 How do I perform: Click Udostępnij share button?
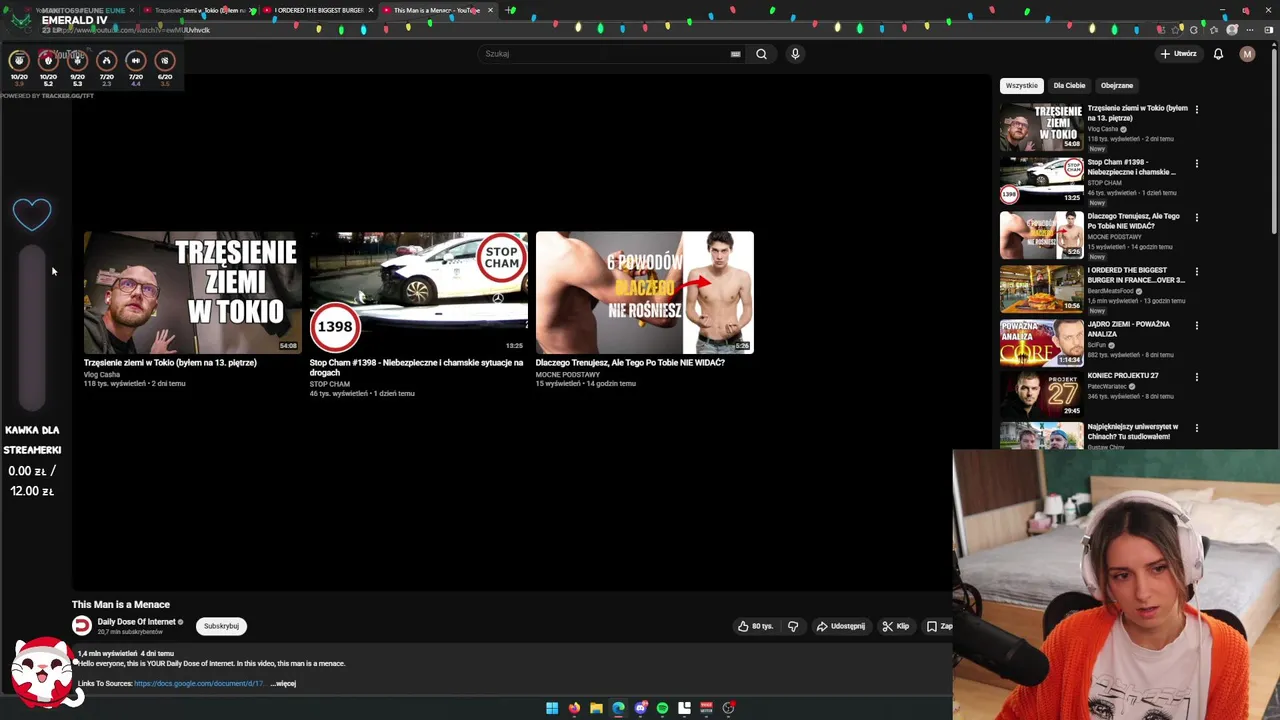pyautogui.click(x=840, y=626)
